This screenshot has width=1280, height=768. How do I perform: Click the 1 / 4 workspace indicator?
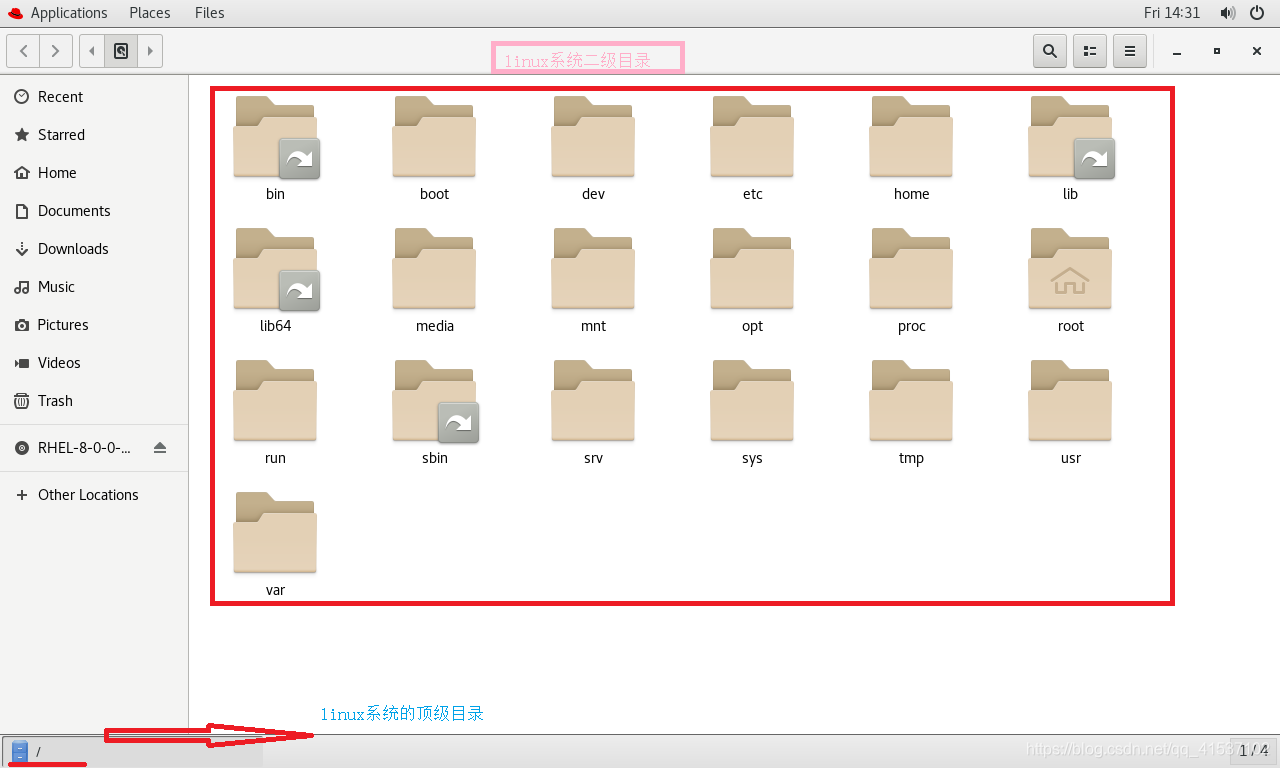[x=1254, y=750]
